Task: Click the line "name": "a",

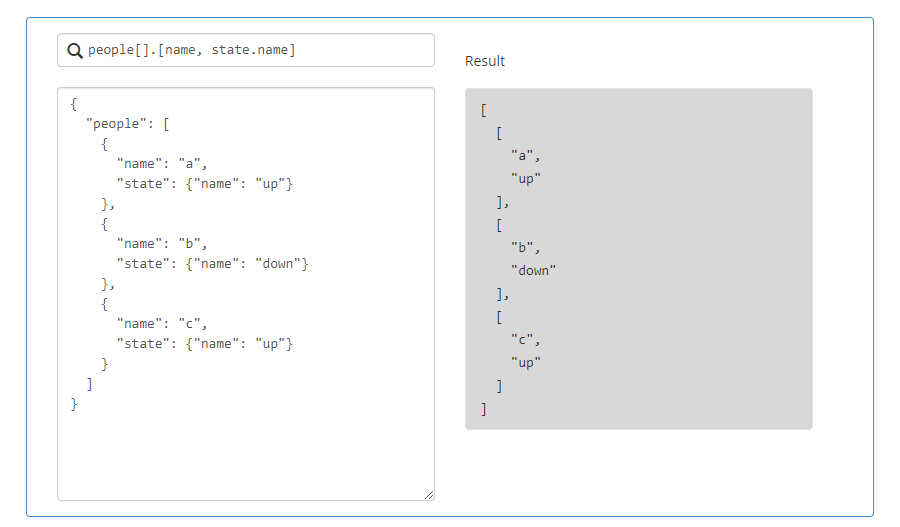Action: click(x=162, y=164)
